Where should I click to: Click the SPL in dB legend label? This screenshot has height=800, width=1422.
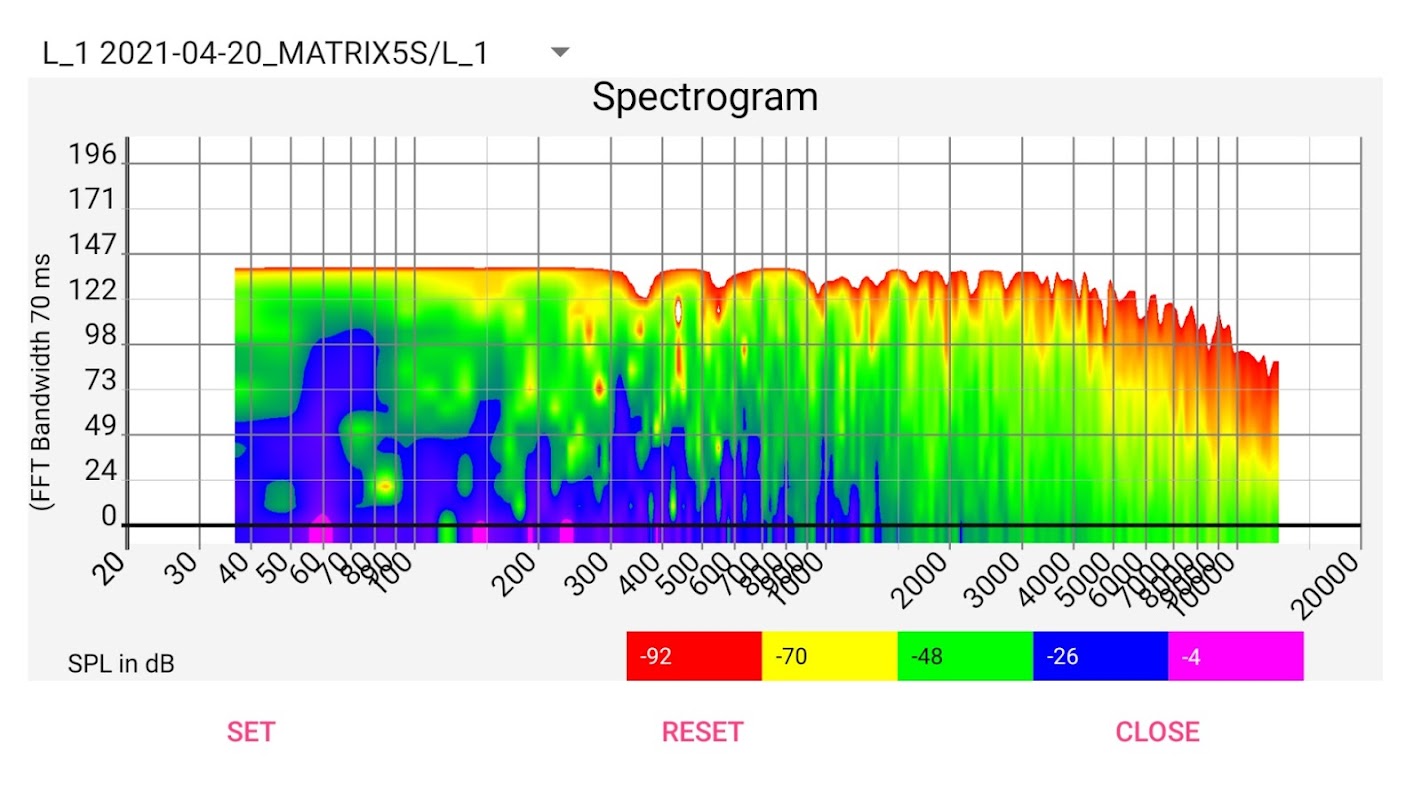(121, 663)
